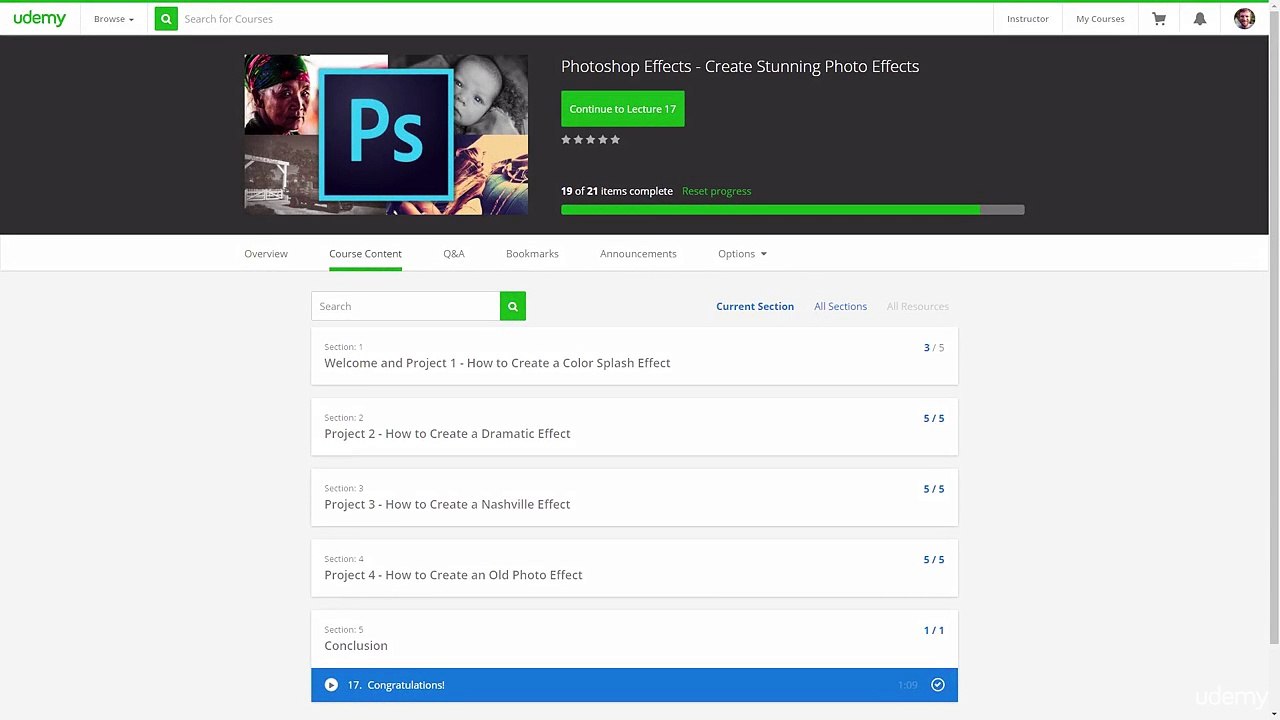Click Continue to Lecture 17 button
Screen dimensions: 1280x720
pyautogui.click(x=623, y=109)
